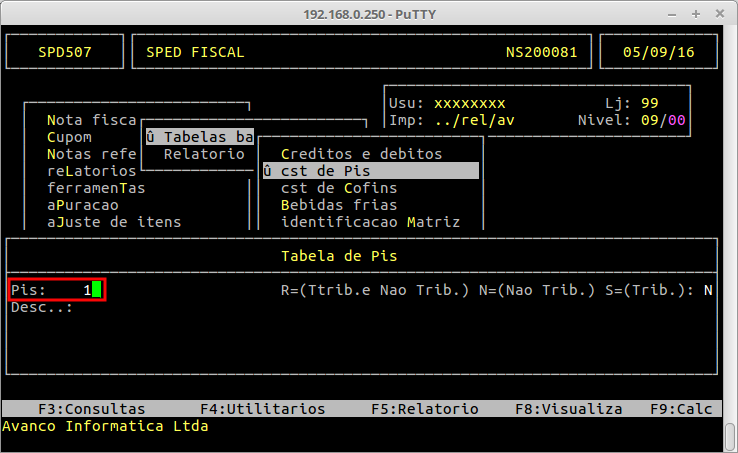
Task: Click F5:Relatorio shortcut in the bottom bar
Action: [424, 409]
